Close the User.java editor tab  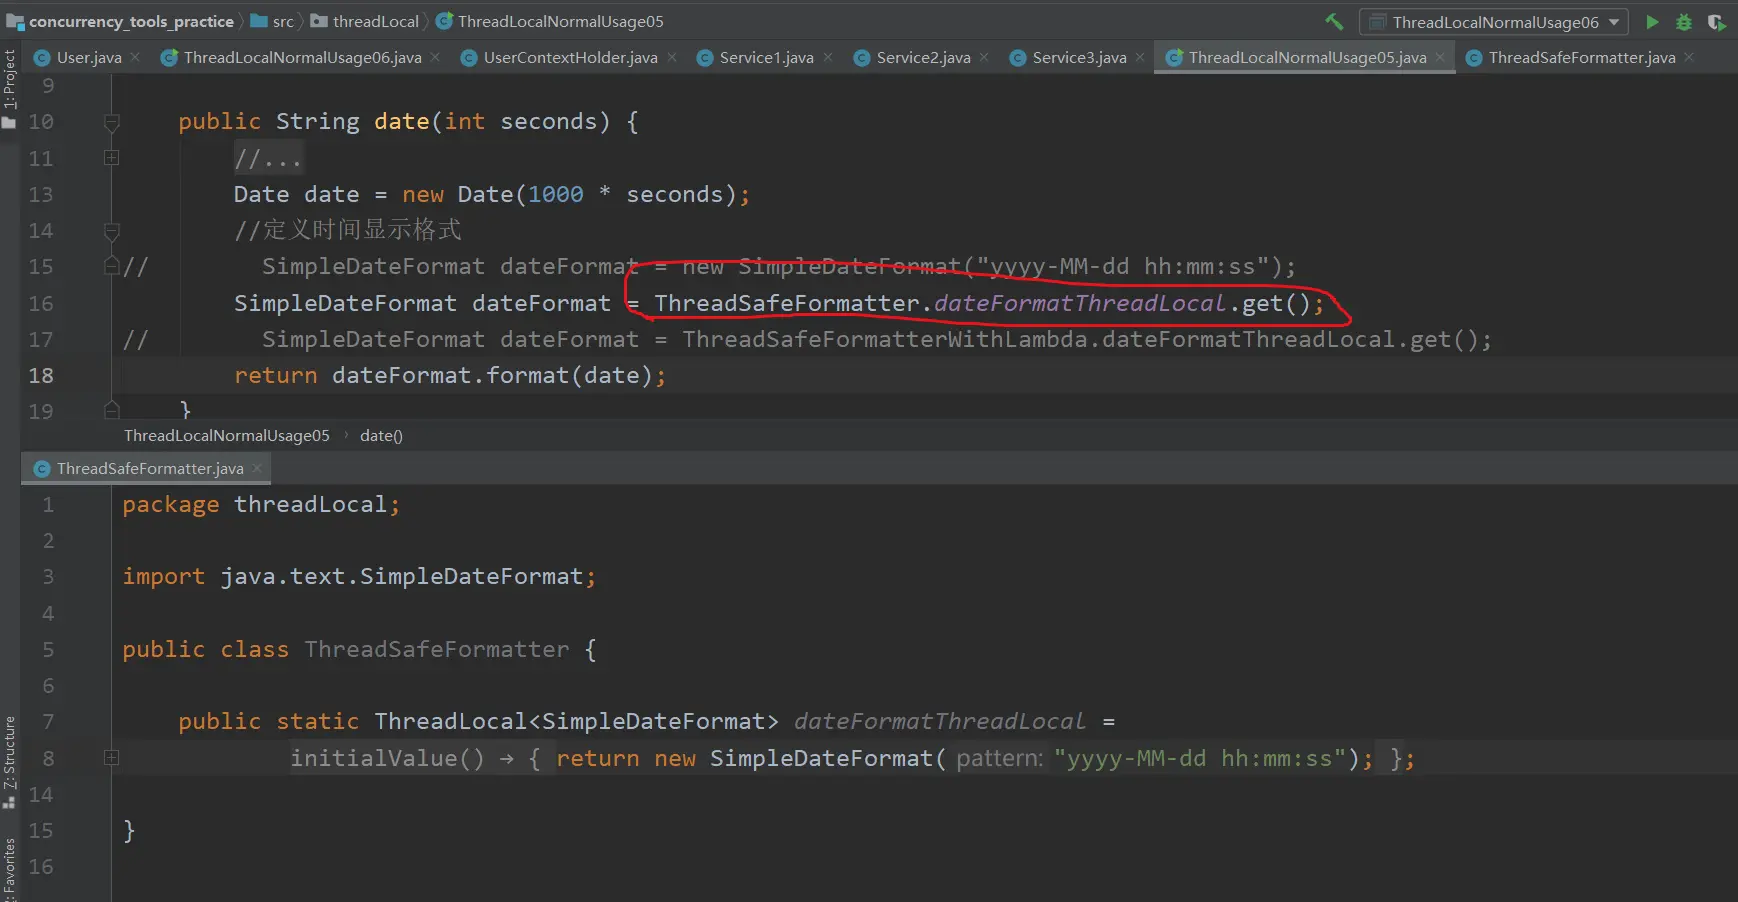[x=136, y=57]
